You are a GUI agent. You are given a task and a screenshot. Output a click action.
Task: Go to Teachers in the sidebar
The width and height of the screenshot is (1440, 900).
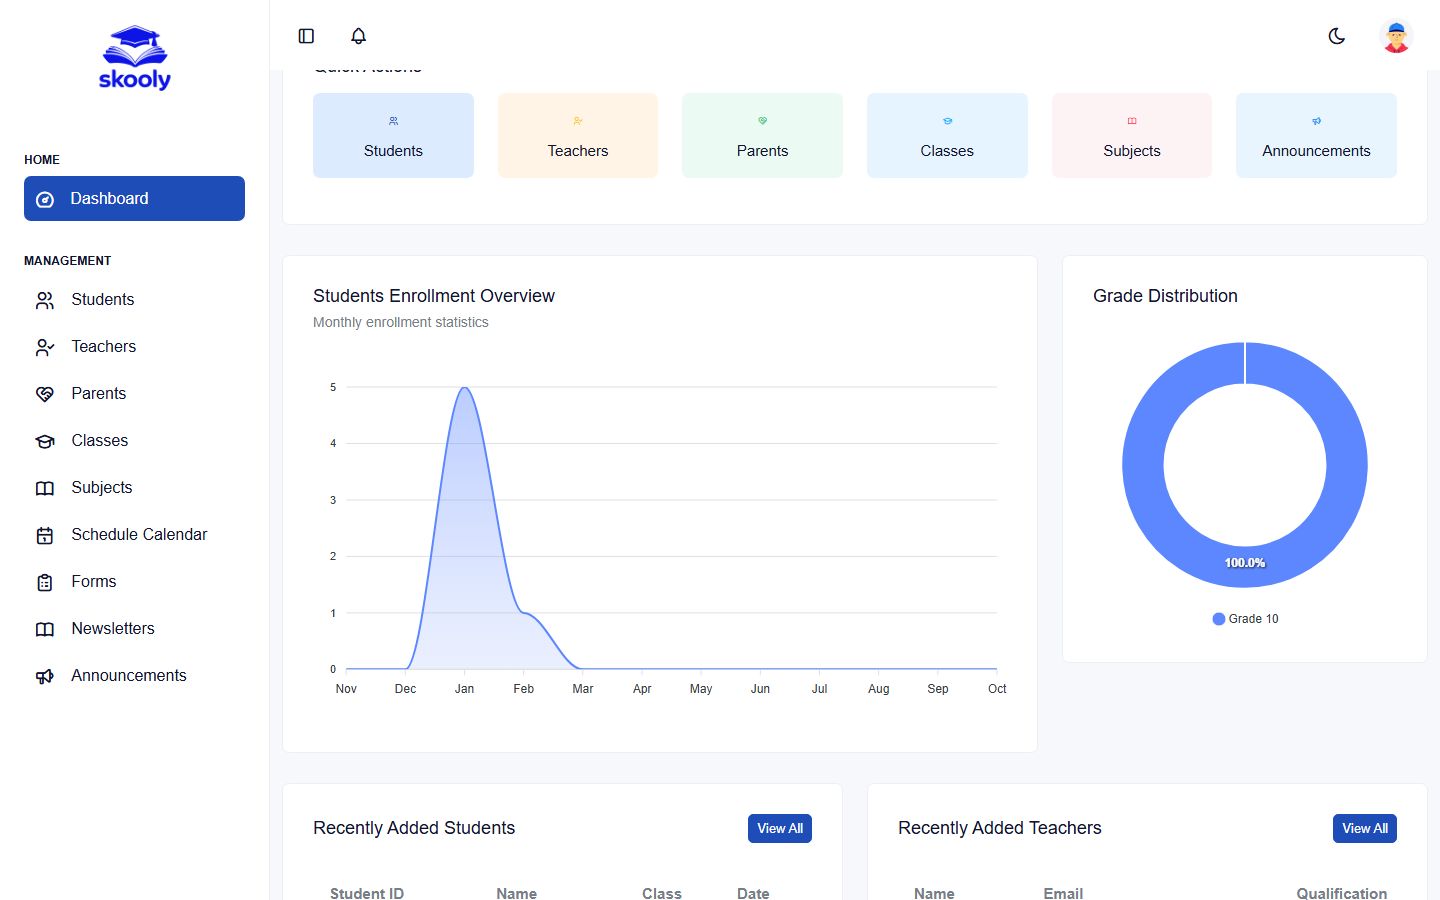(134, 347)
